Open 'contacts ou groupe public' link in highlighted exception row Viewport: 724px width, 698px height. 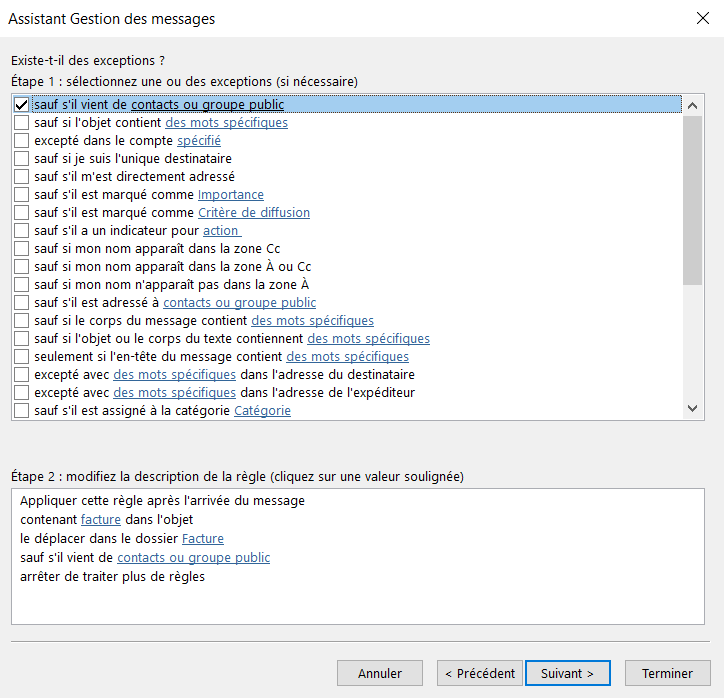click(x=207, y=105)
